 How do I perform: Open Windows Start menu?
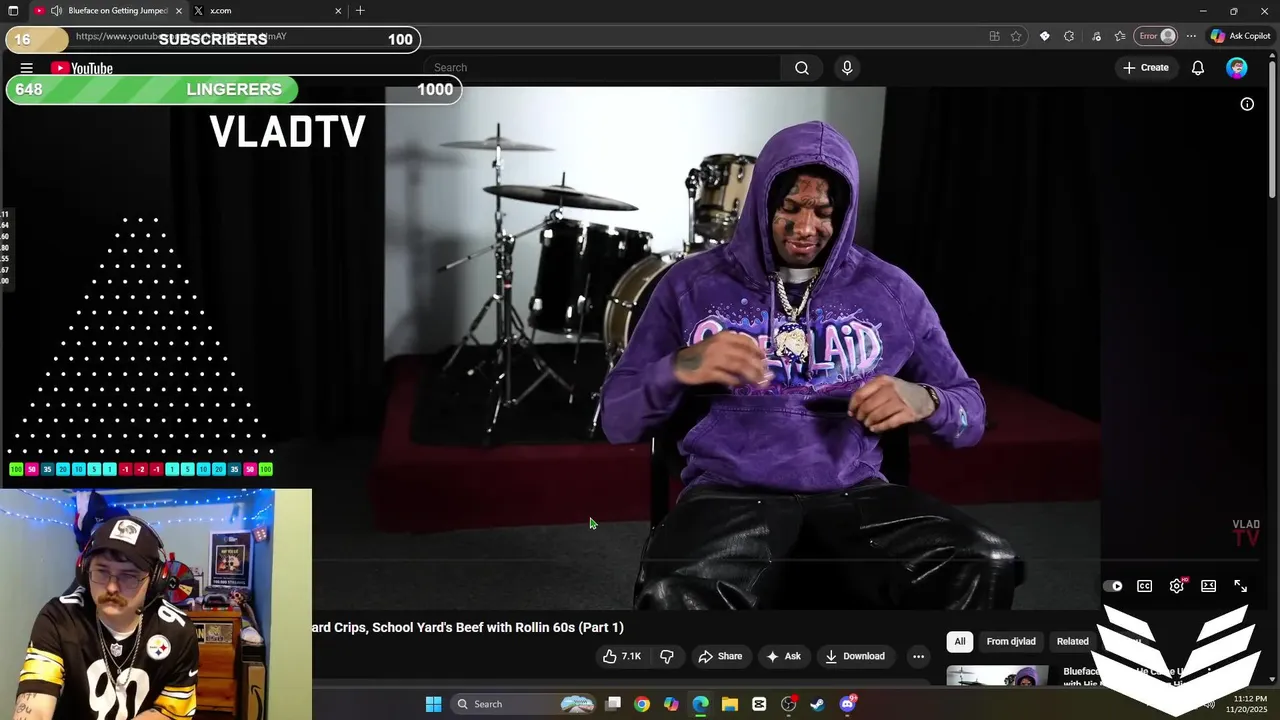pos(433,704)
